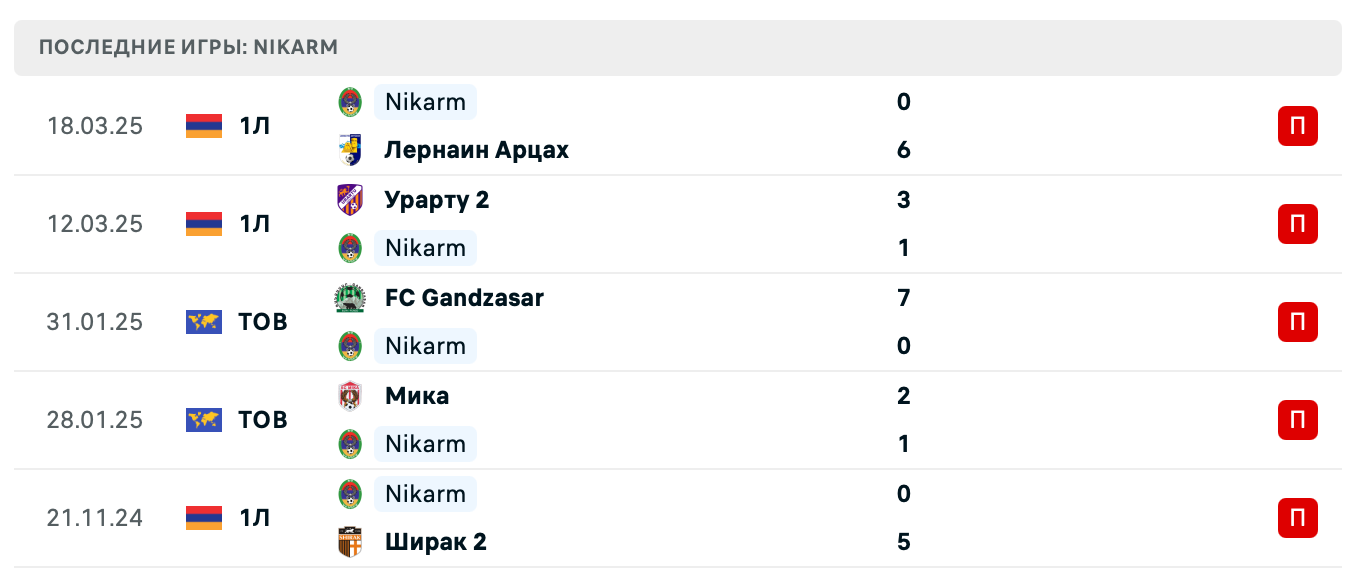Open Лернаин Арцах team page
Image resolution: width=1356 pixels, height=582 pixels.
(476, 150)
